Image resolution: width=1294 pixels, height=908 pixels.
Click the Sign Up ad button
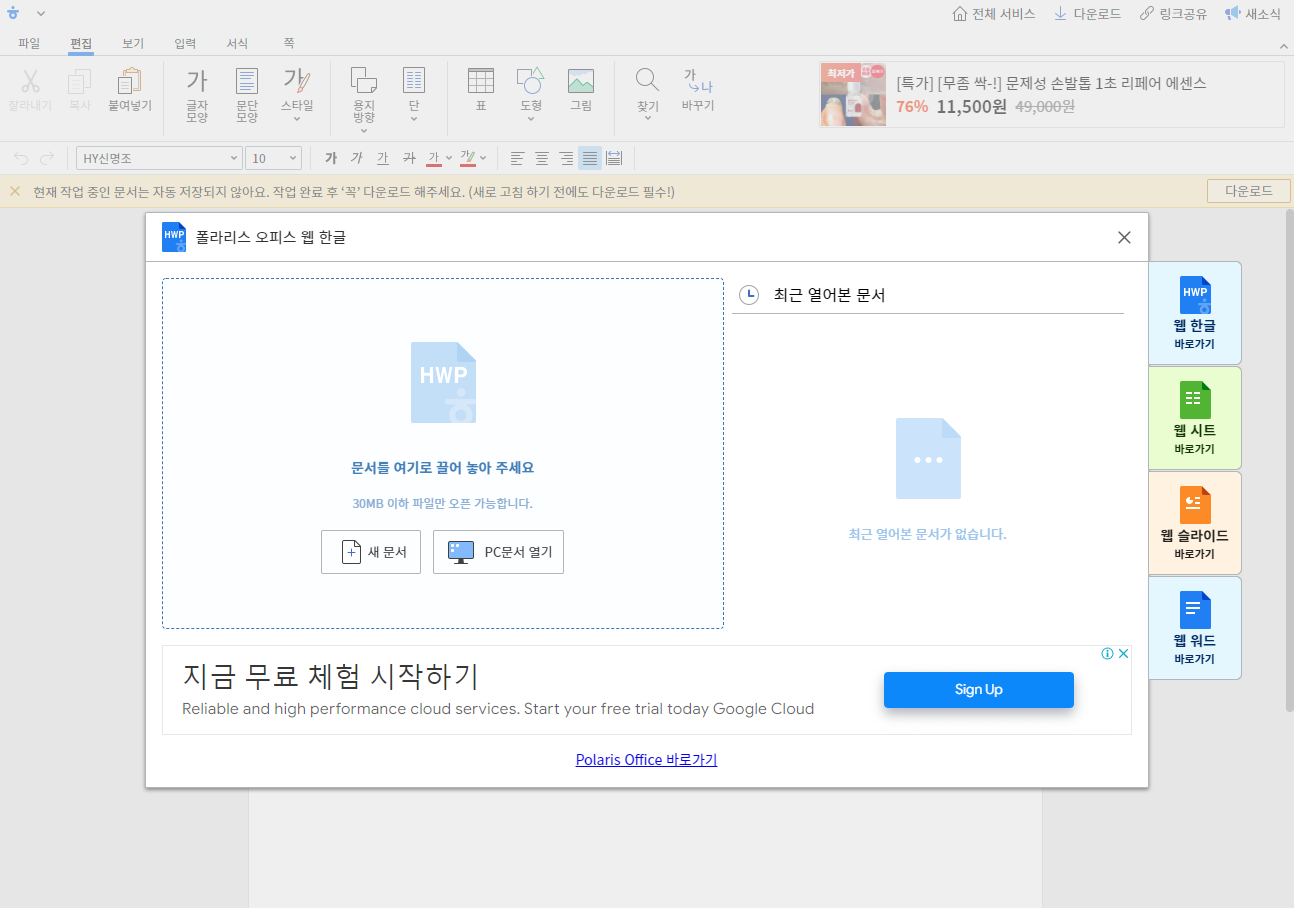pyautogui.click(x=979, y=689)
